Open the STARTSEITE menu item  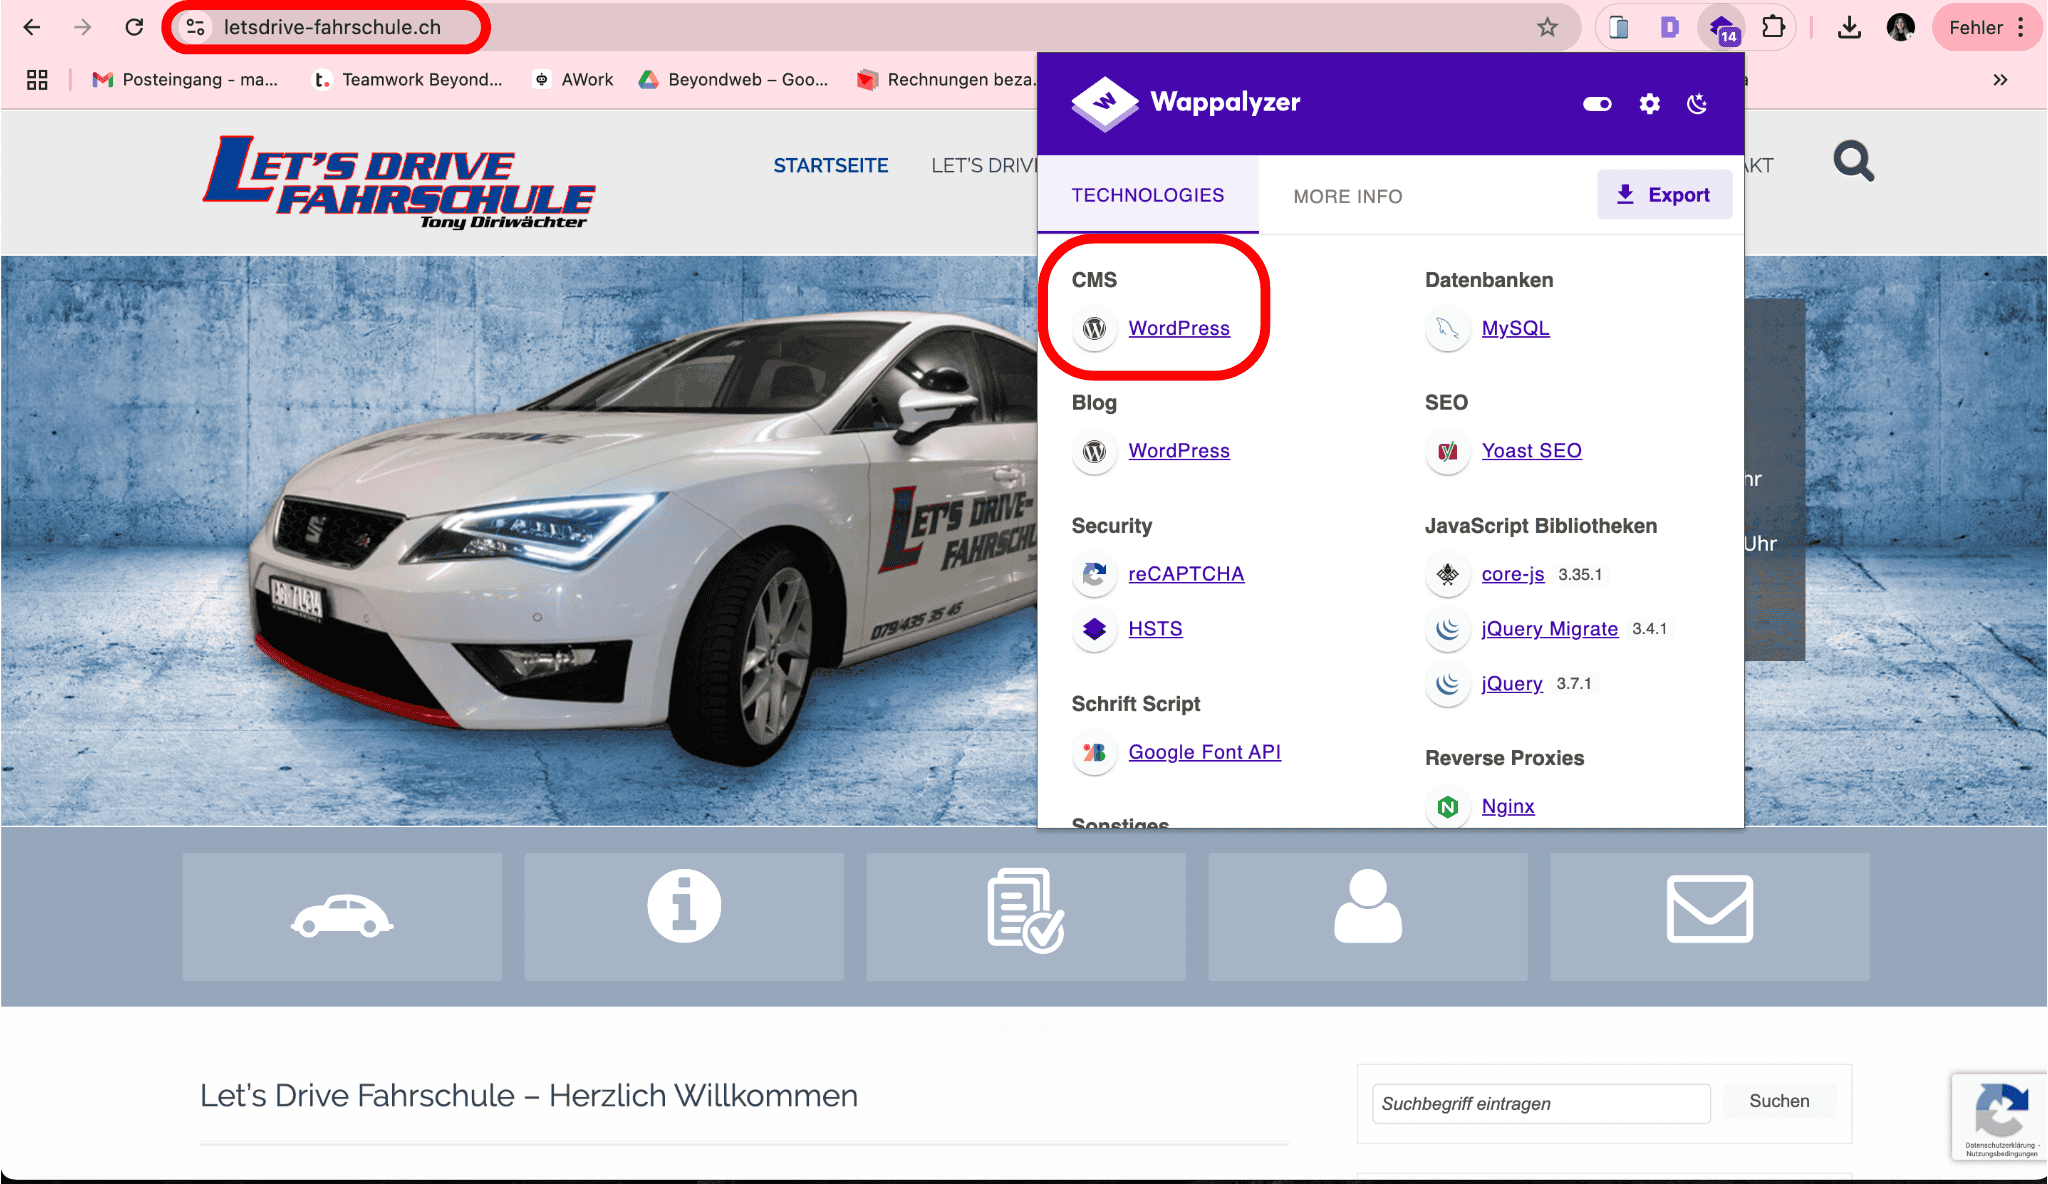pos(830,165)
